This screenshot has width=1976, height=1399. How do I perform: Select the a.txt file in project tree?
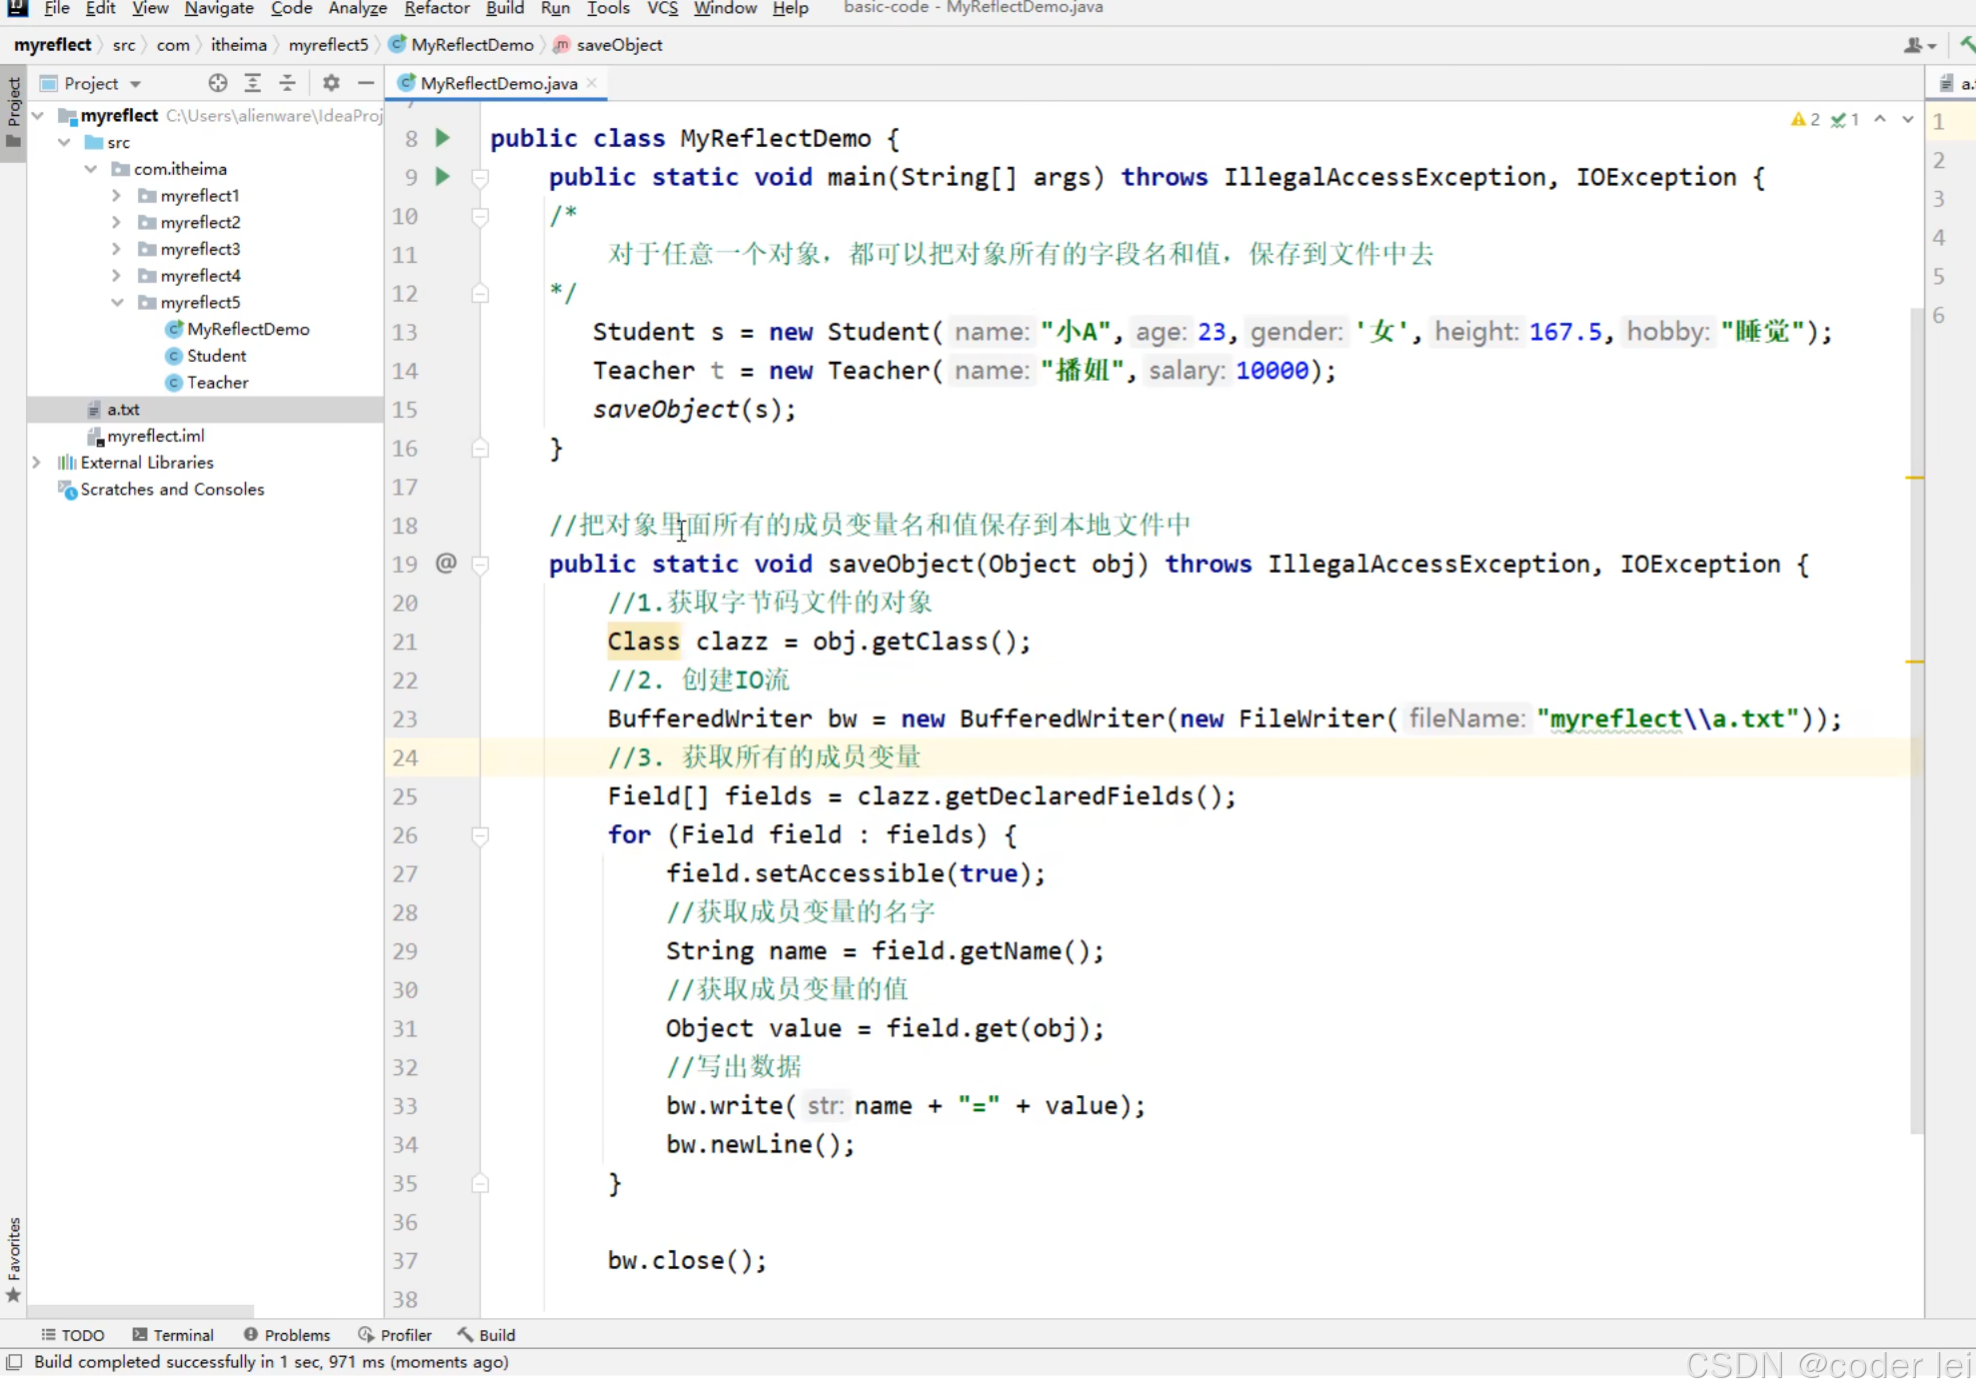(123, 409)
